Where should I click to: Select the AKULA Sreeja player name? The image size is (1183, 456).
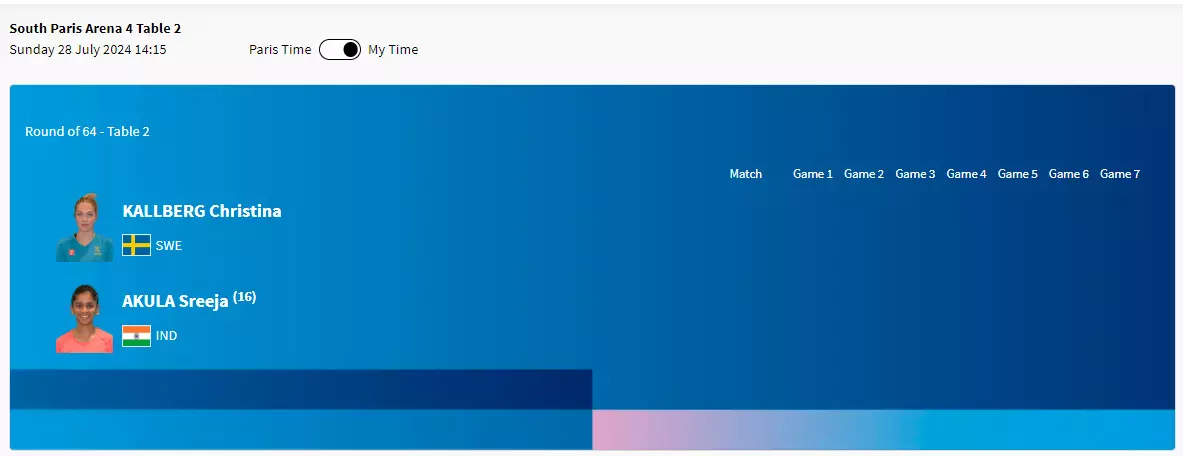(176, 301)
